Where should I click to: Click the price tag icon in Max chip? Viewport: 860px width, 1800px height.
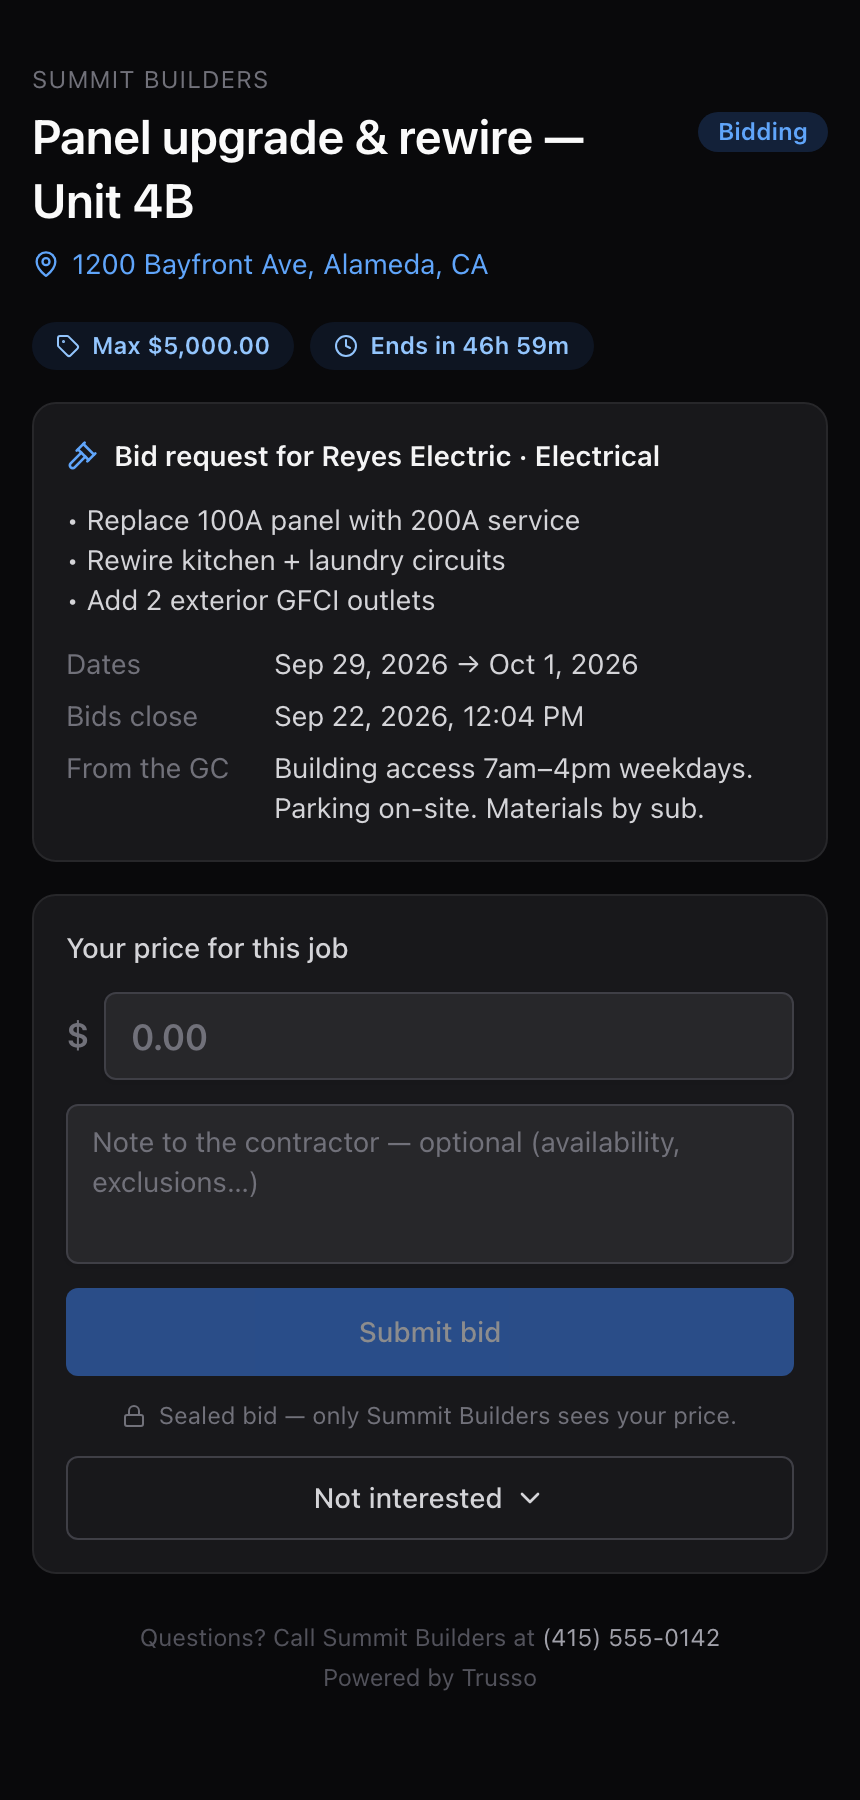click(x=68, y=346)
